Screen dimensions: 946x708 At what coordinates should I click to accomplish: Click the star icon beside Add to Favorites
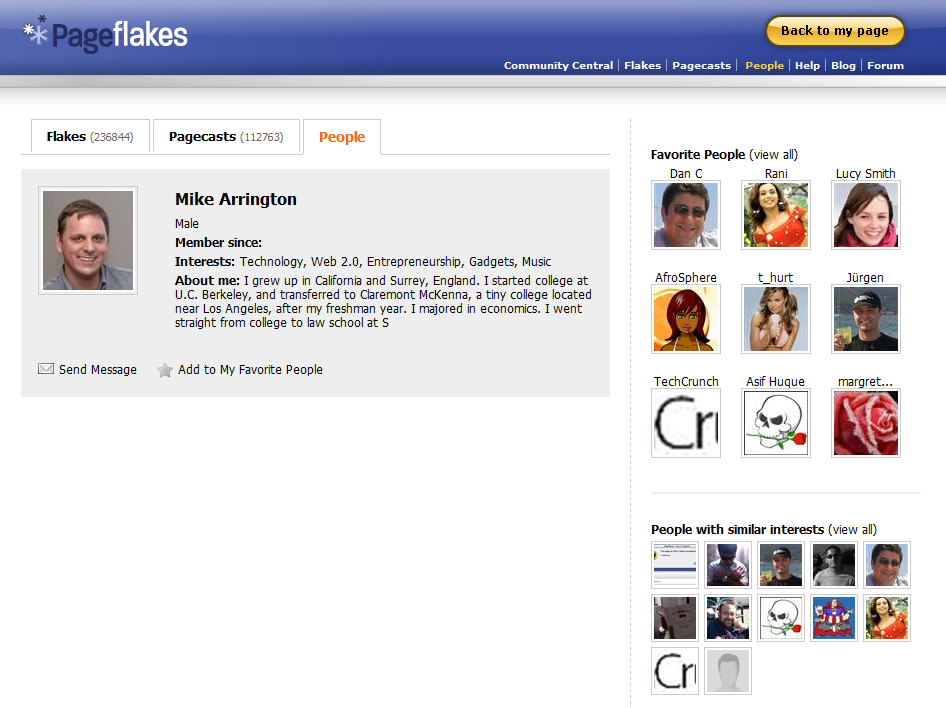click(x=165, y=370)
